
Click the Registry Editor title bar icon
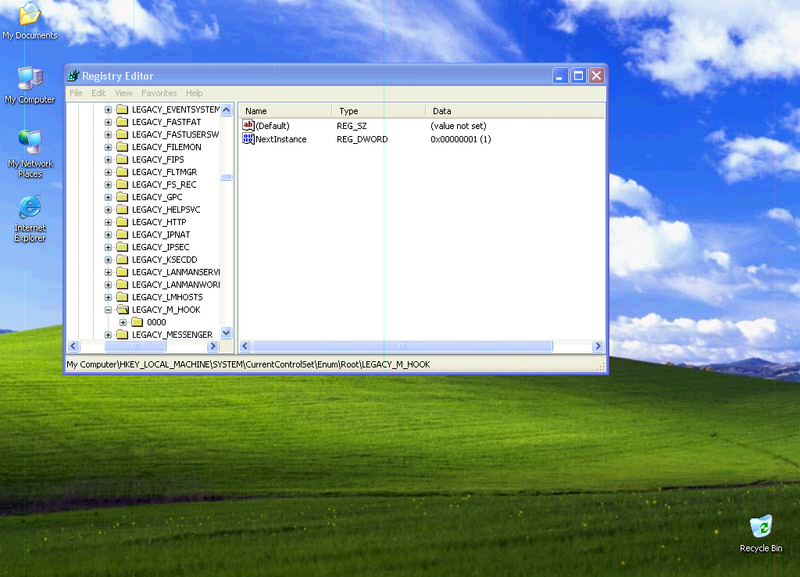[x=73, y=76]
